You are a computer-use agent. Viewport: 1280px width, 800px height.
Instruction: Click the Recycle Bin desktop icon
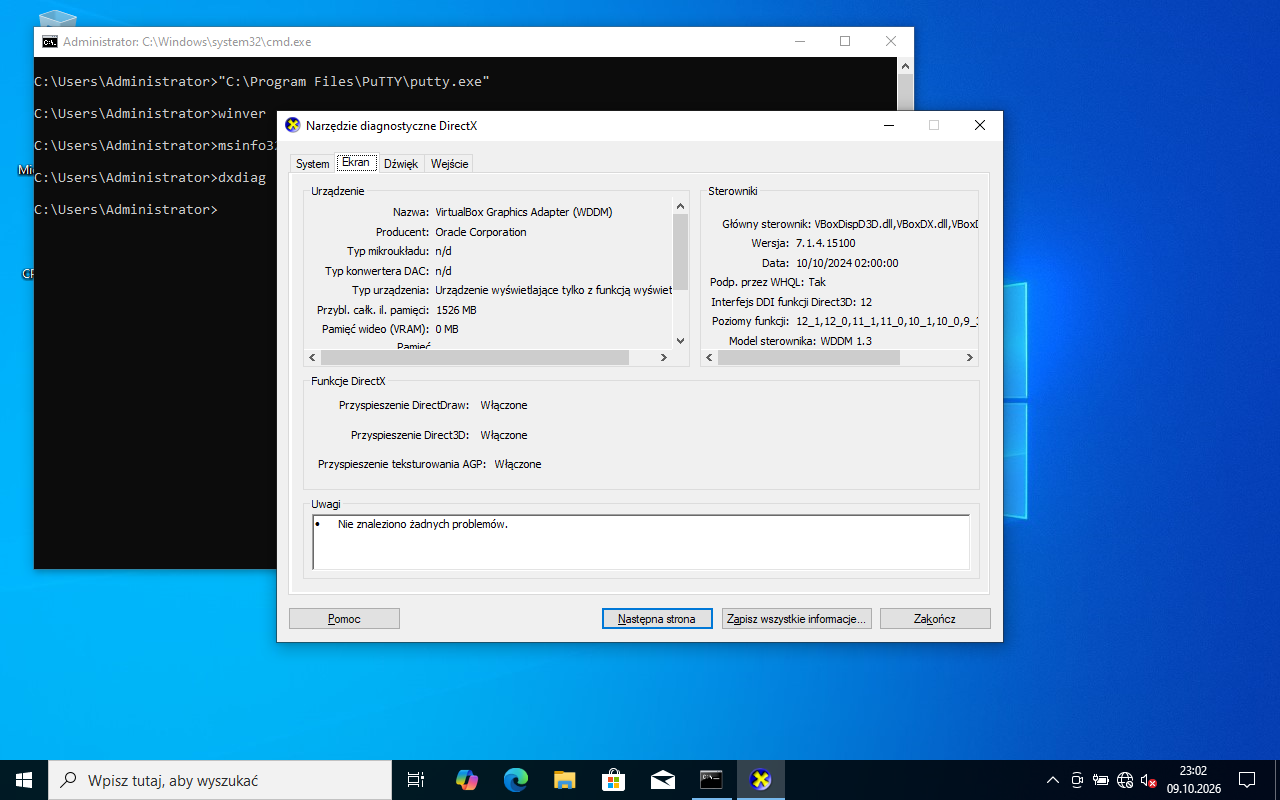[57, 20]
